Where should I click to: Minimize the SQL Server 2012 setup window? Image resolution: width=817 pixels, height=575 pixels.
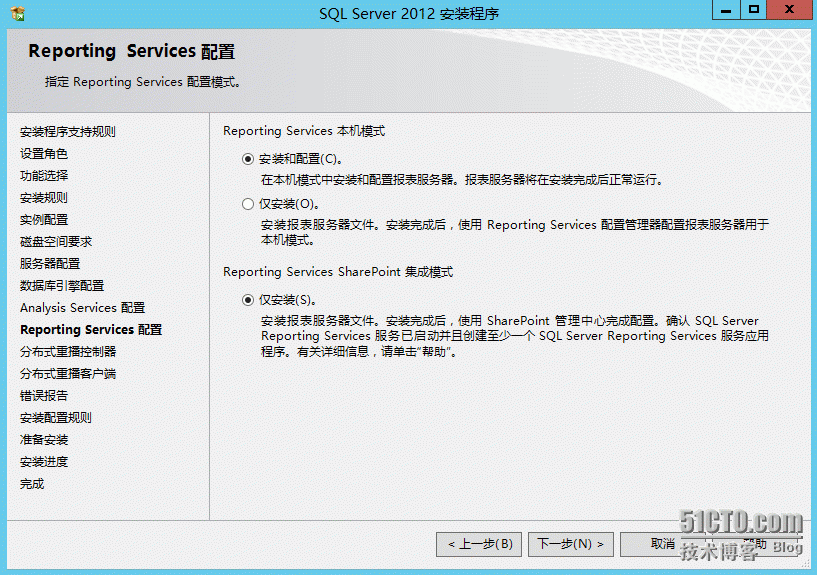tap(726, 10)
